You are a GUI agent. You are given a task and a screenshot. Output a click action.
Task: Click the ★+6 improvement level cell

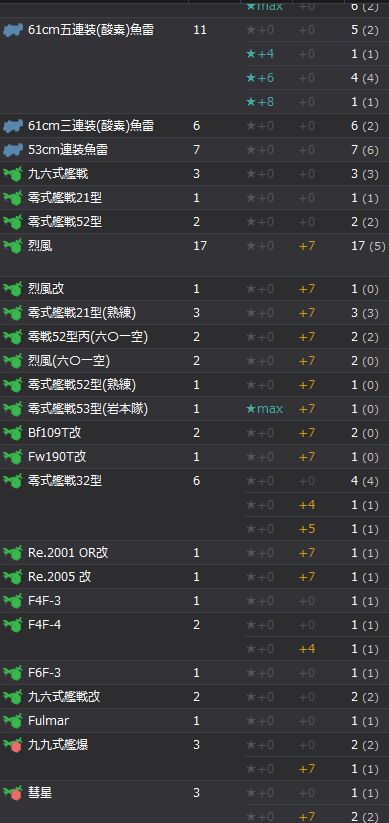click(260, 78)
